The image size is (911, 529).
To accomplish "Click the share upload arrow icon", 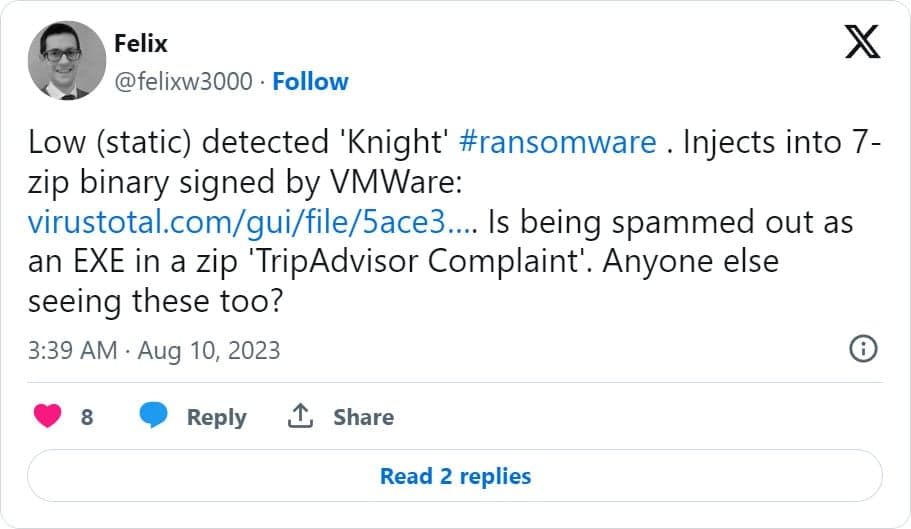I will click(x=300, y=416).
